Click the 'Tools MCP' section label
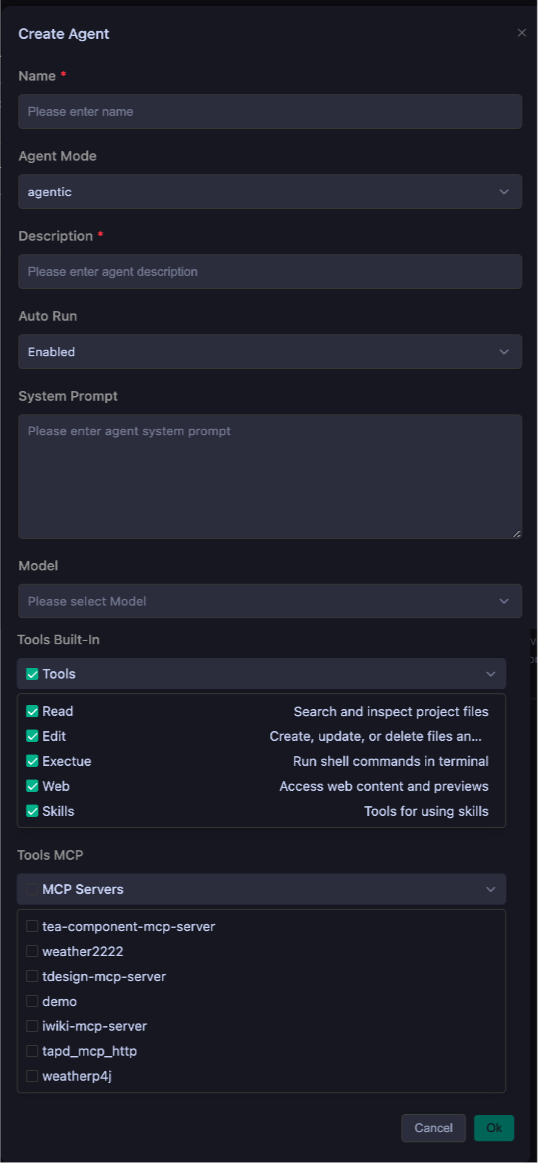 pyautogui.click(x=50, y=854)
